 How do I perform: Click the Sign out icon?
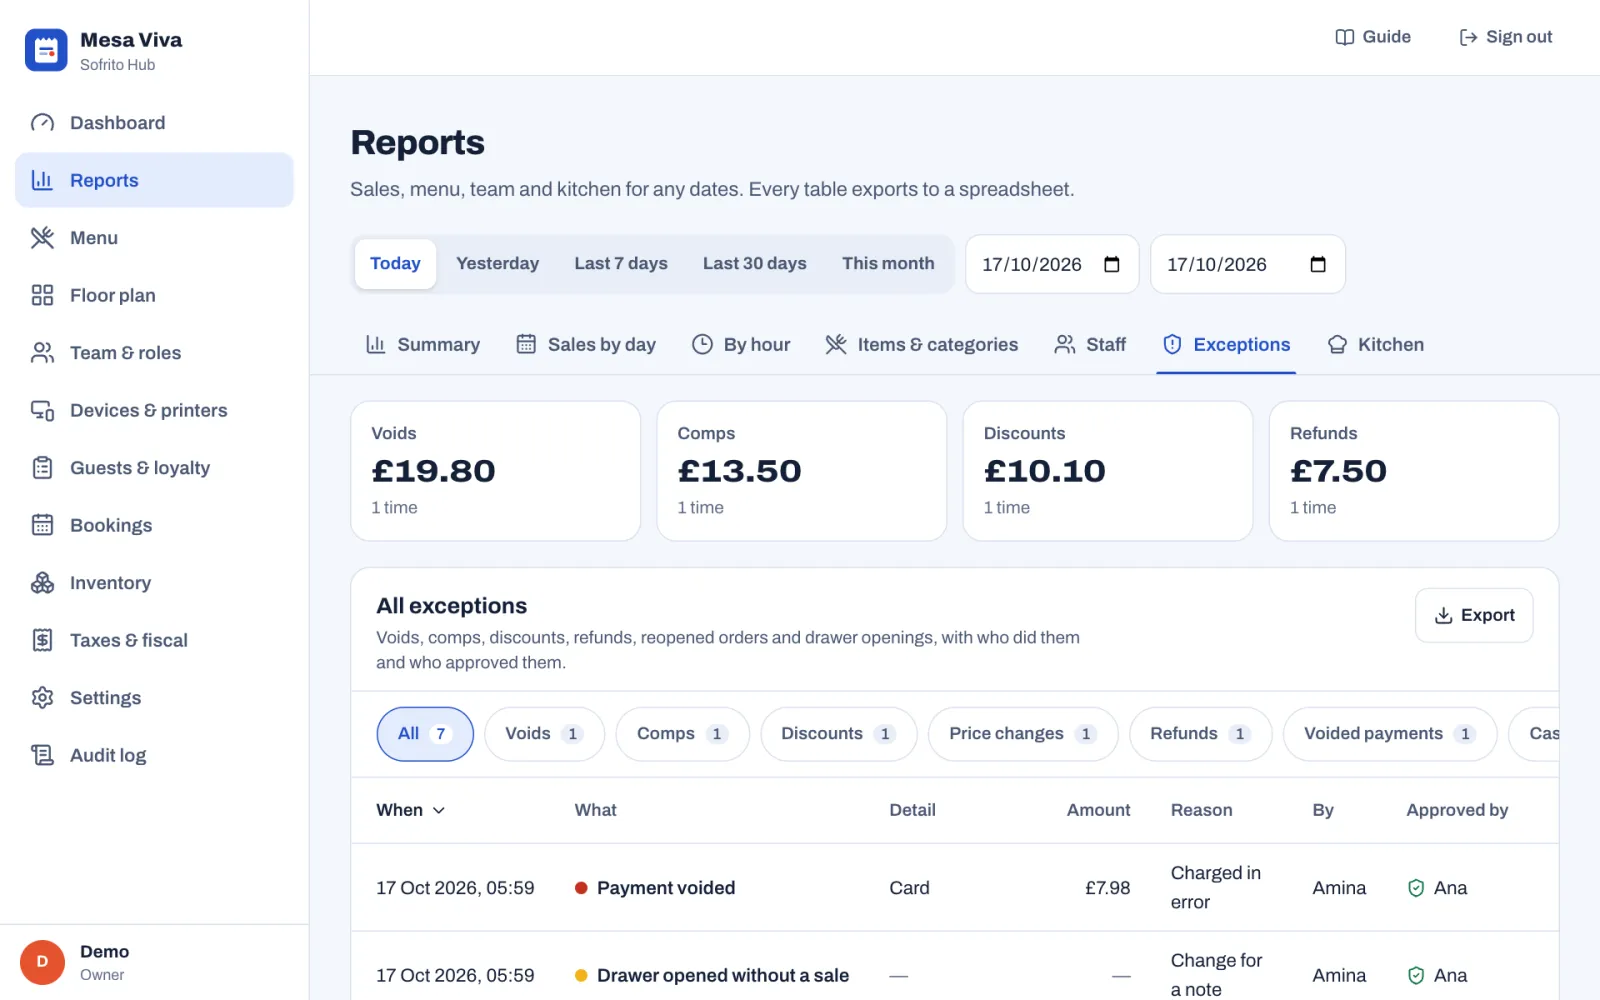tap(1468, 37)
